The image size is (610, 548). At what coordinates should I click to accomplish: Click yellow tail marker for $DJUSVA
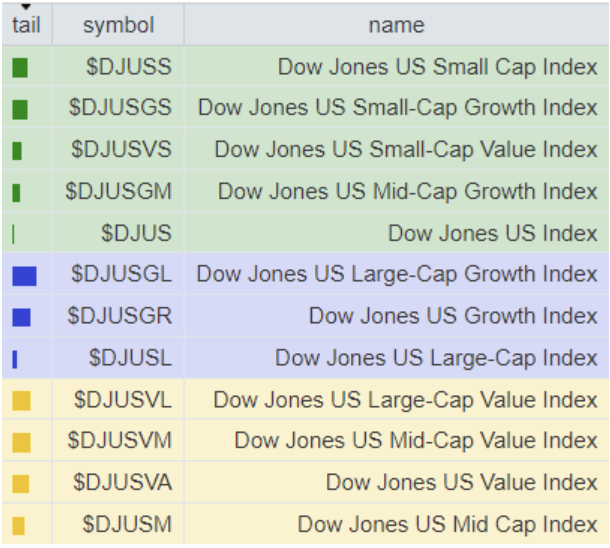tap(21, 483)
